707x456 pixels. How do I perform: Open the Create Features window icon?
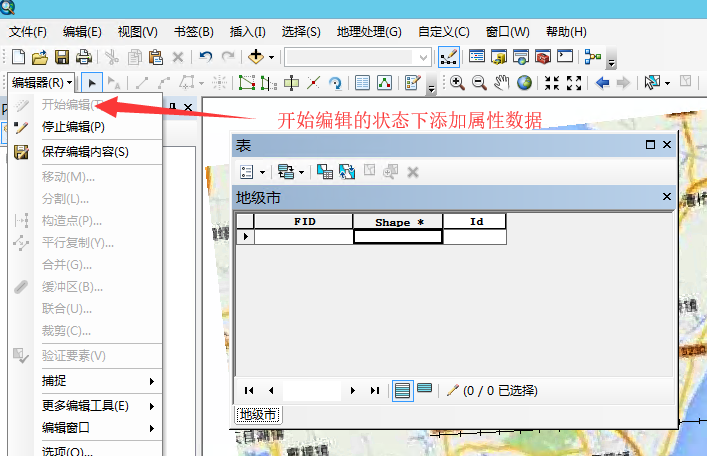[x=413, y=83]
